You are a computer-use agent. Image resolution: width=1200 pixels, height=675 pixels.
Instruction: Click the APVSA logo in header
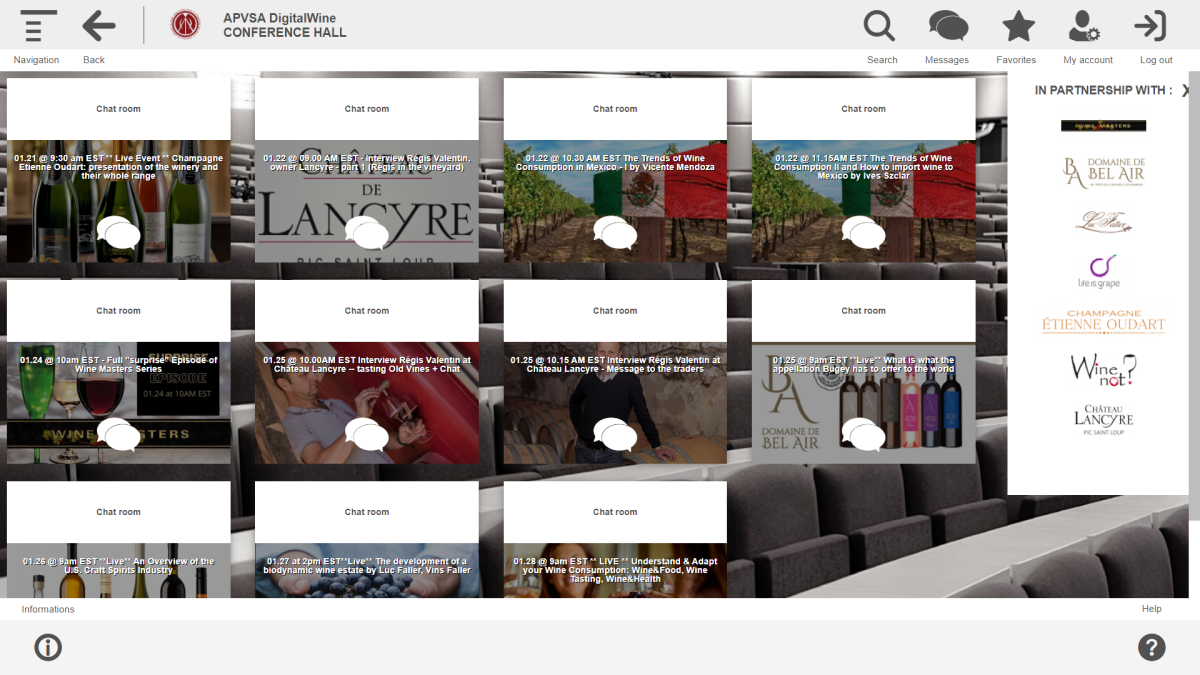185,25
